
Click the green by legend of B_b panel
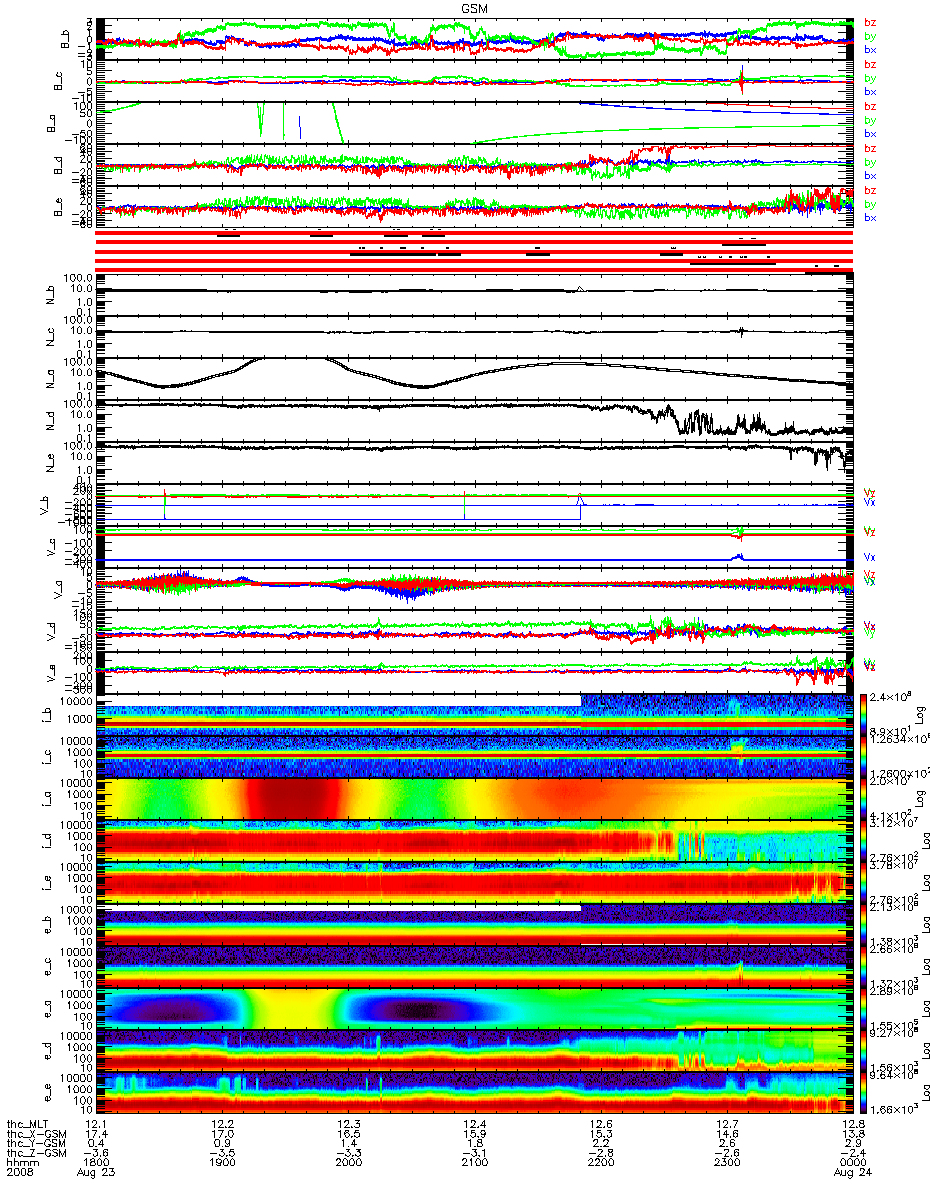click(x=870, y=36)
